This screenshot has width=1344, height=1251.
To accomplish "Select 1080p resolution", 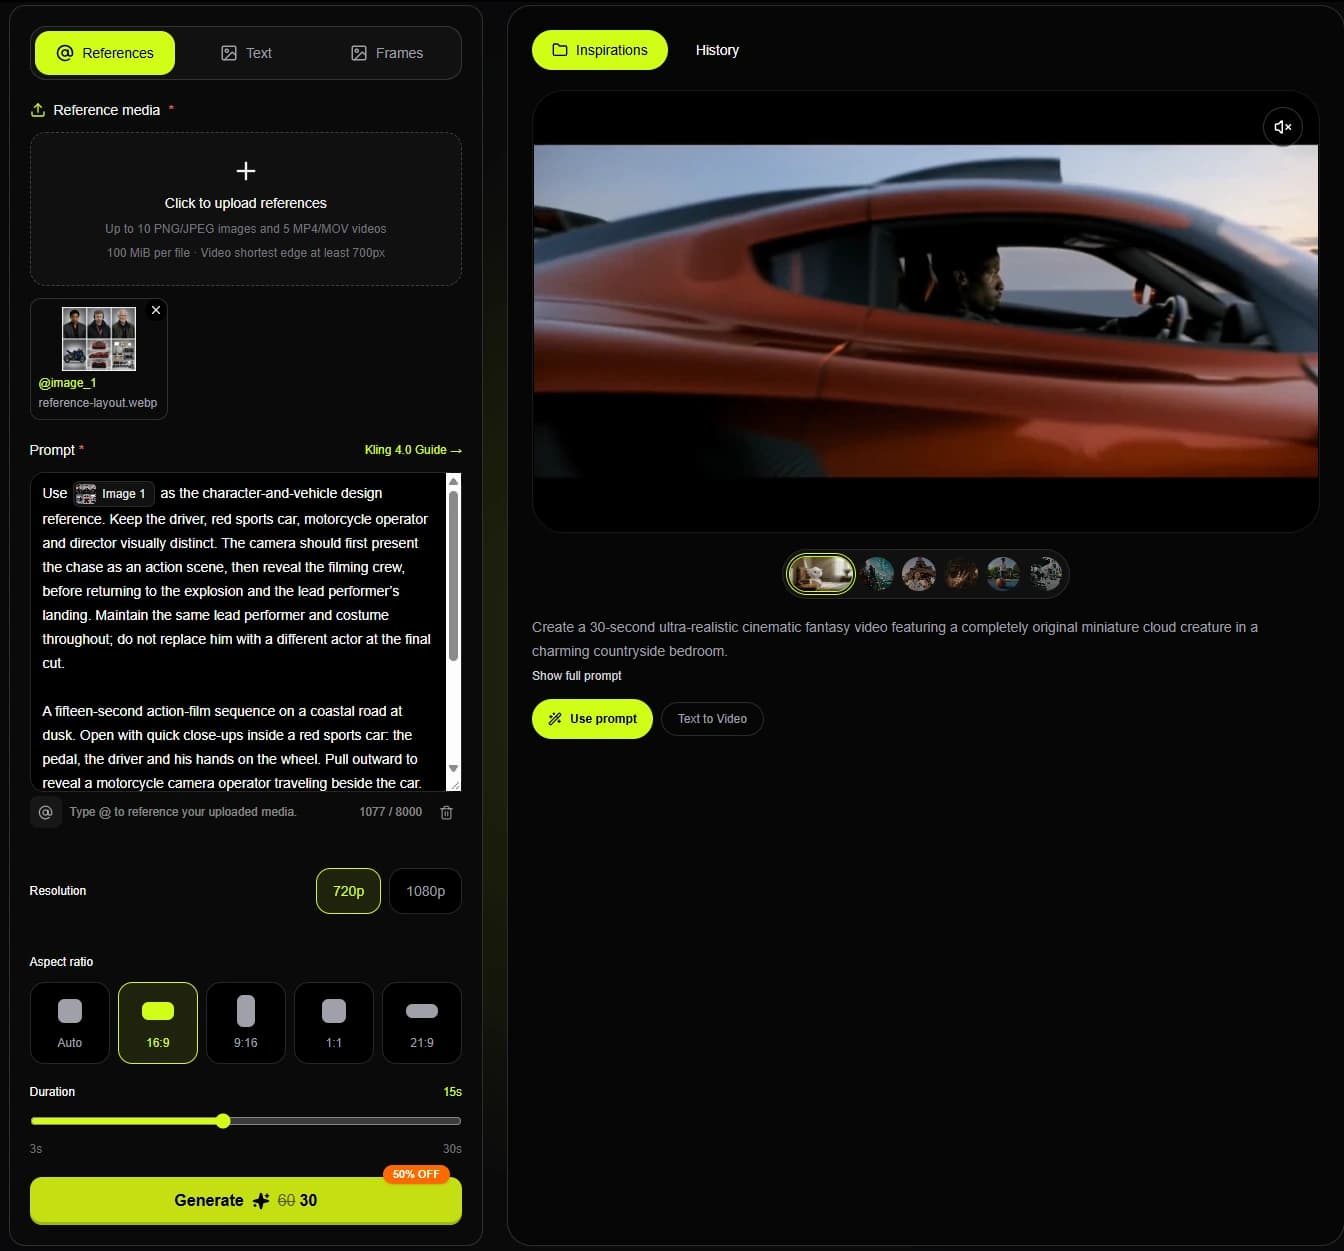I will pyautogui.click(x=425, y=891).
